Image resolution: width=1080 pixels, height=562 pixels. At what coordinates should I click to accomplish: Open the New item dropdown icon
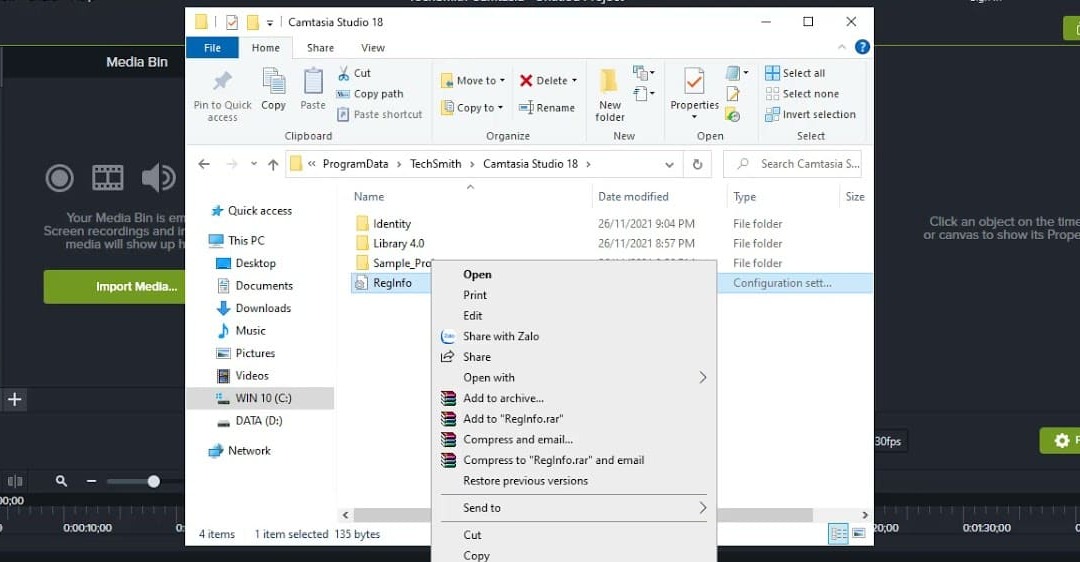pos(644,72)
